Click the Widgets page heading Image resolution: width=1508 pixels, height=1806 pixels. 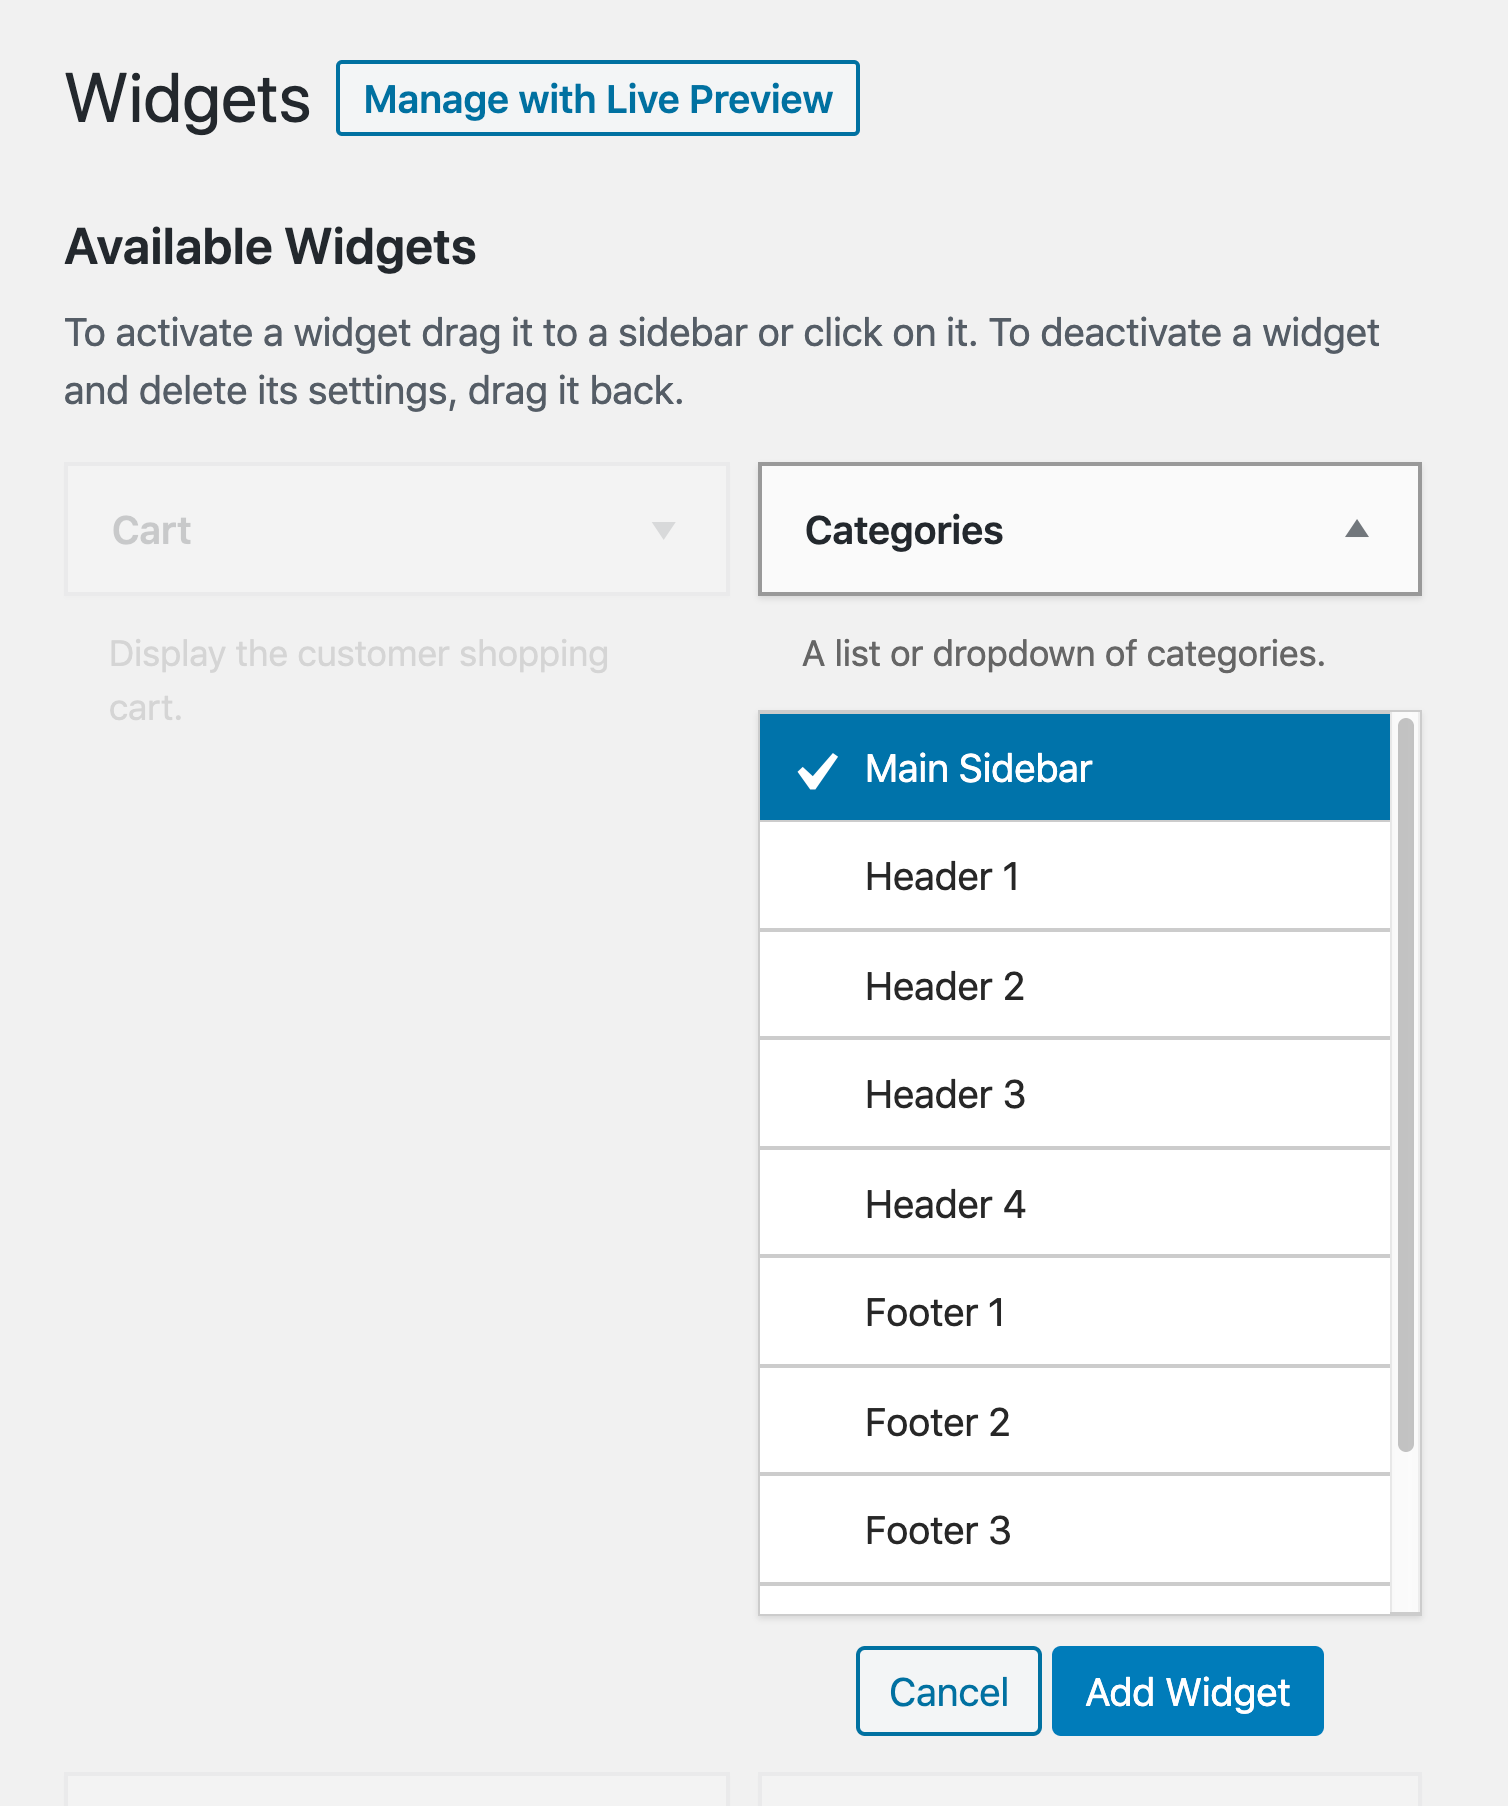point(188,98)
